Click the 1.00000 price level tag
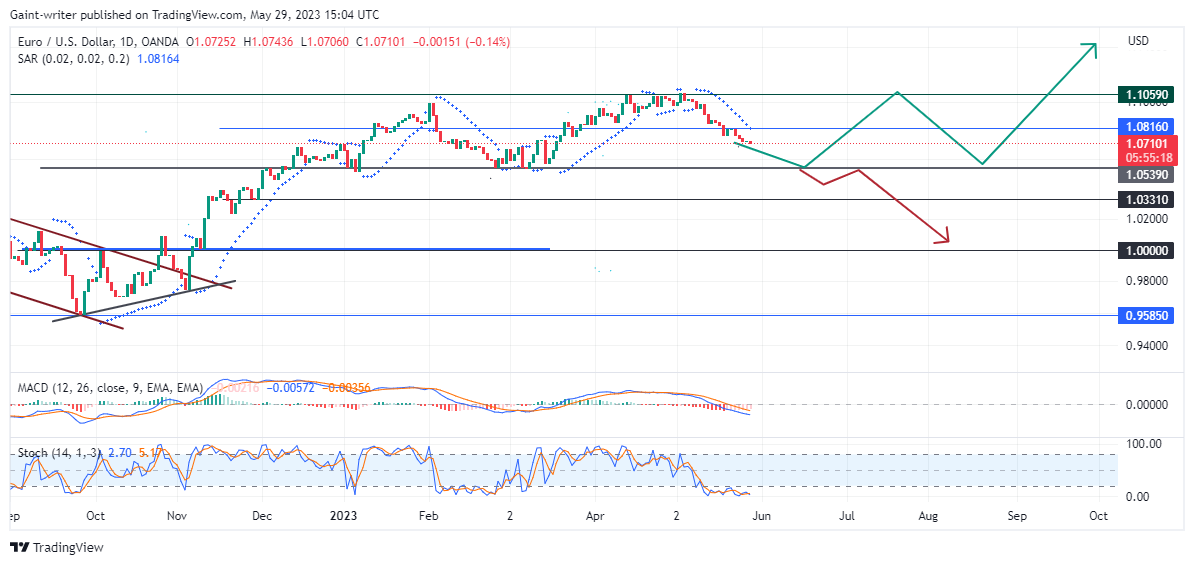This screenshot has width=1194, height=565. (x=1147, y=251)
